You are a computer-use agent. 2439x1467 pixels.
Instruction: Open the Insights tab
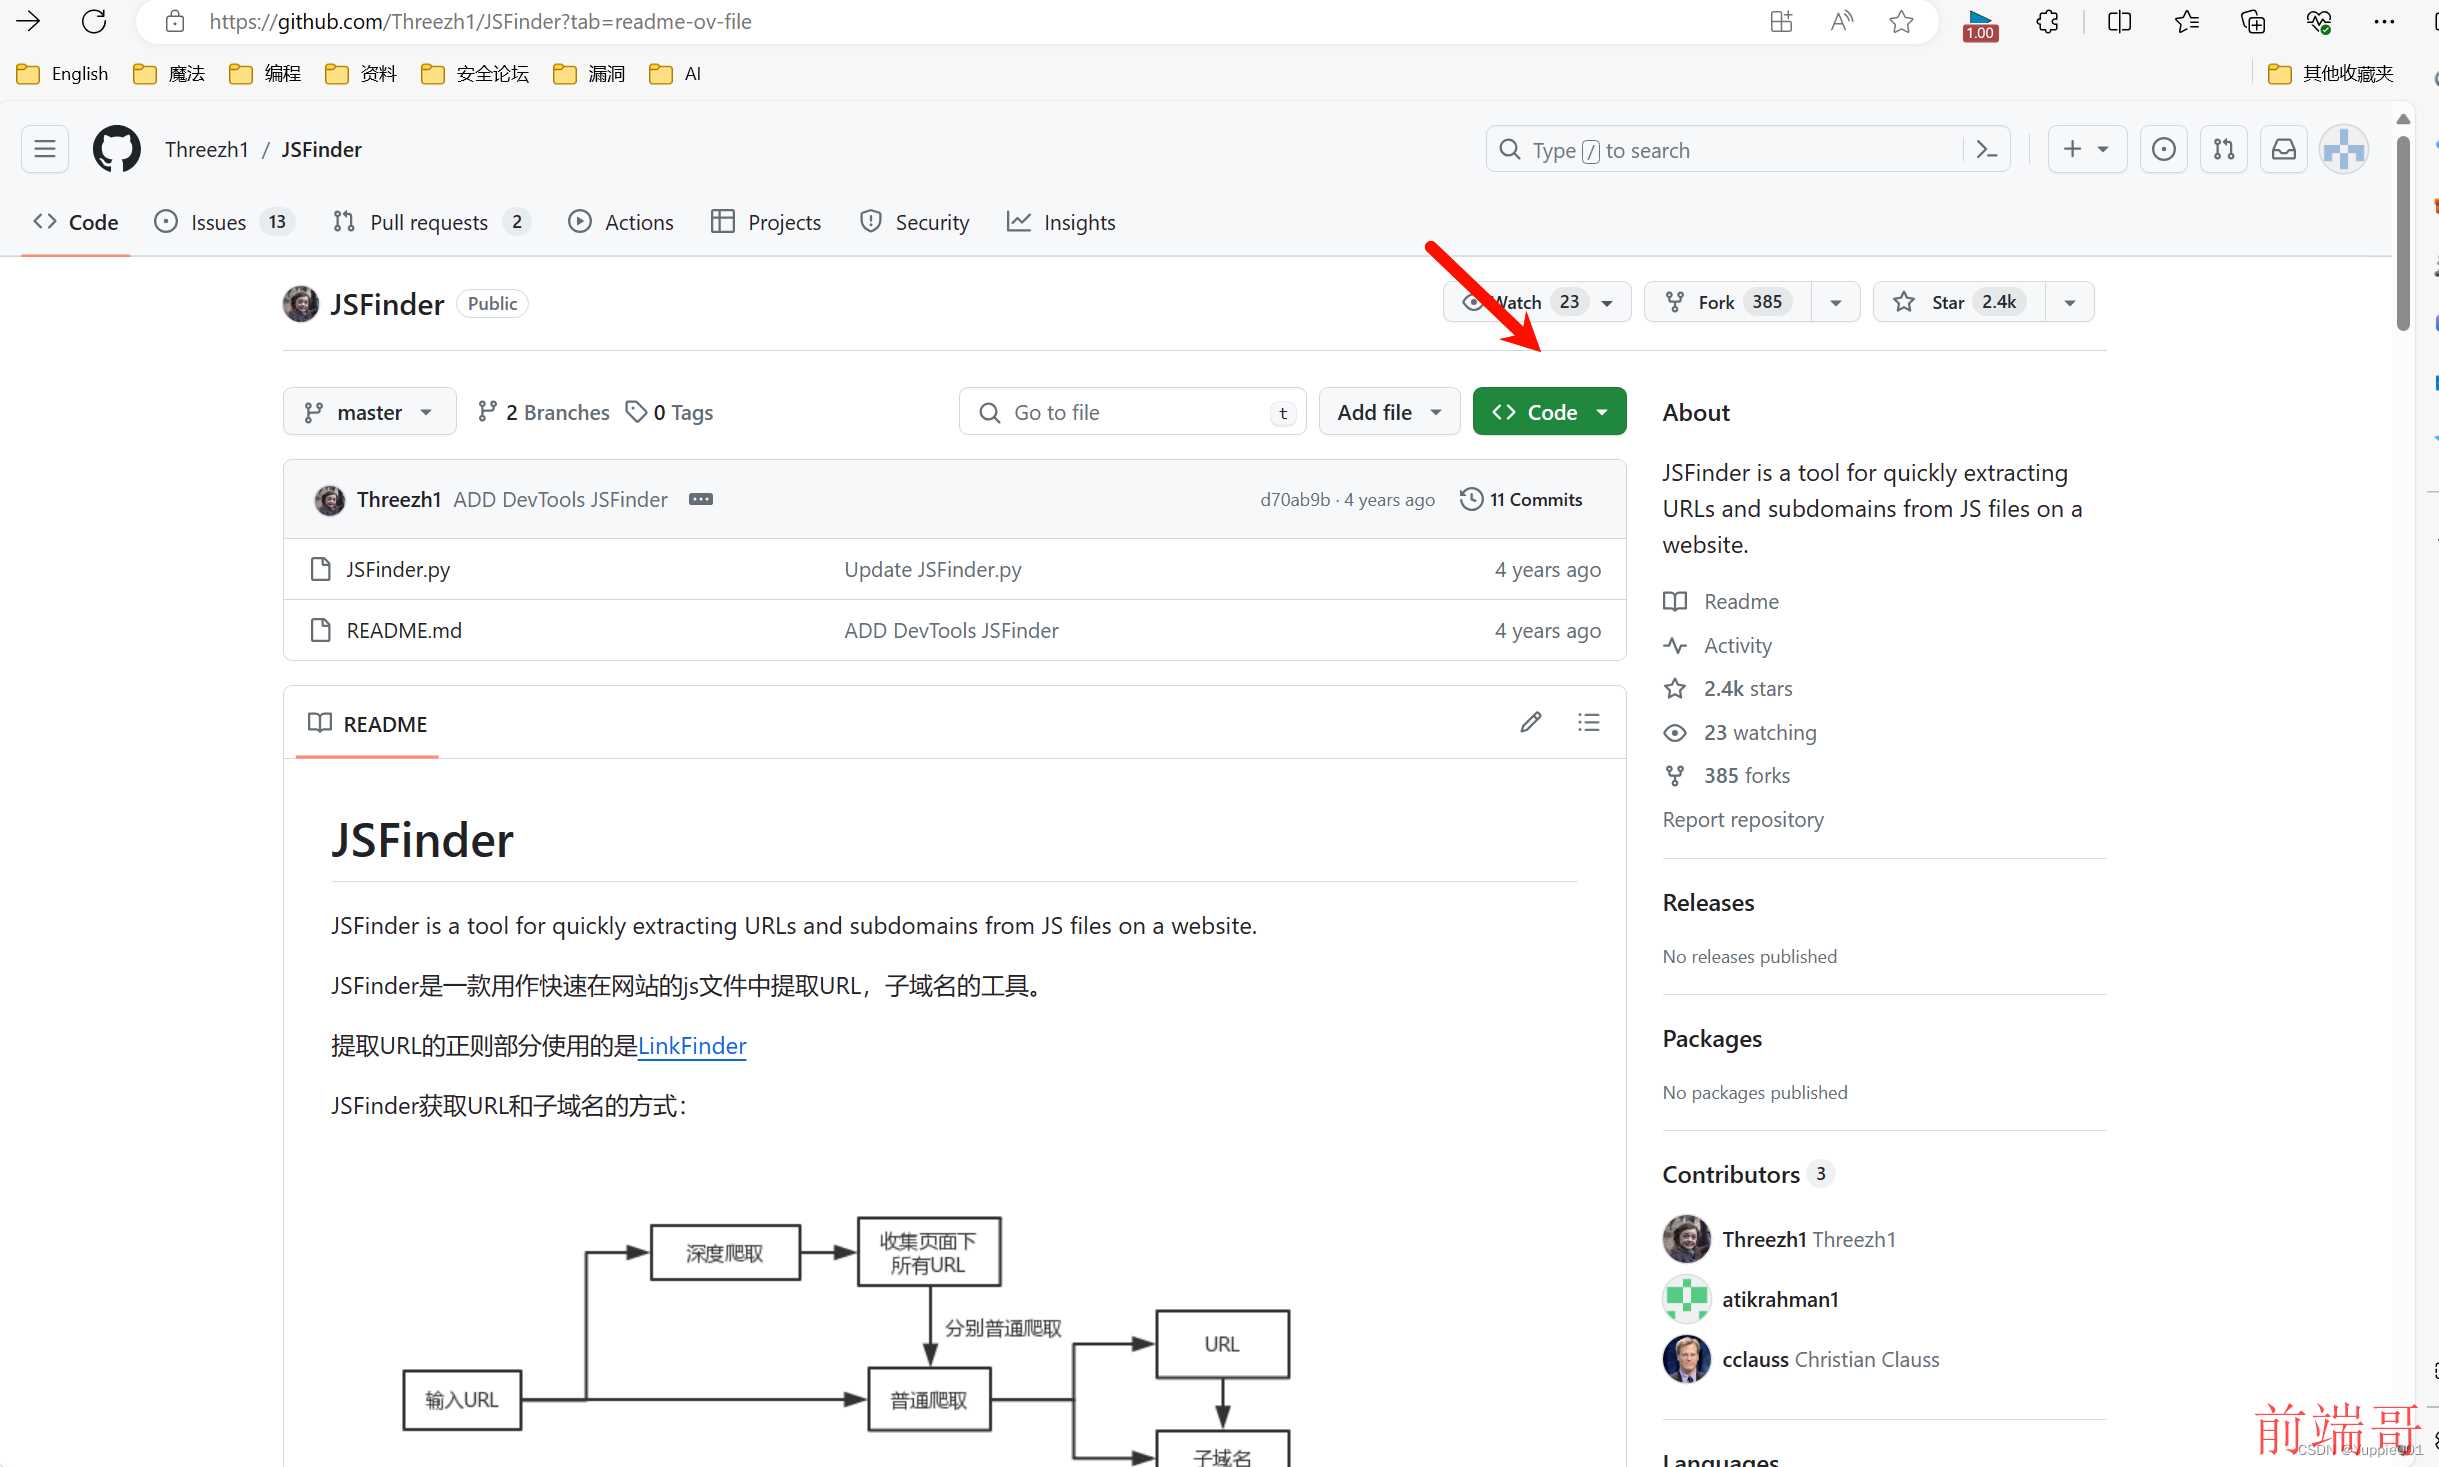pos(1061,222)
